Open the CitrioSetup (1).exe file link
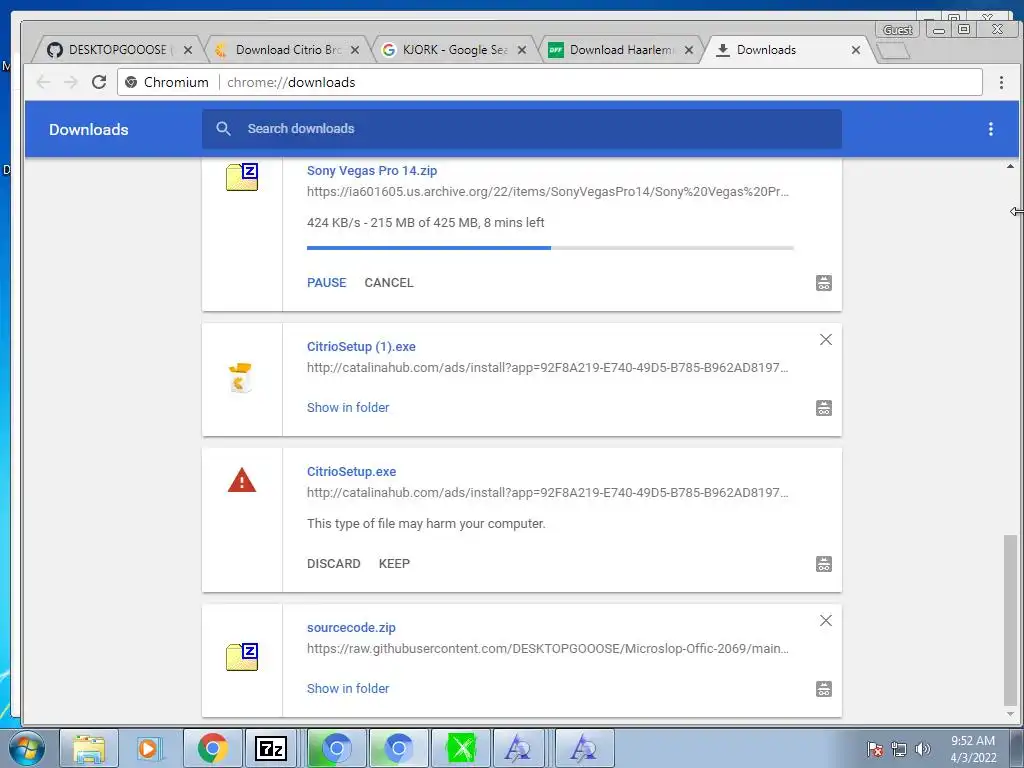This screenshot has width=1024, height=768. click(361, 347)
